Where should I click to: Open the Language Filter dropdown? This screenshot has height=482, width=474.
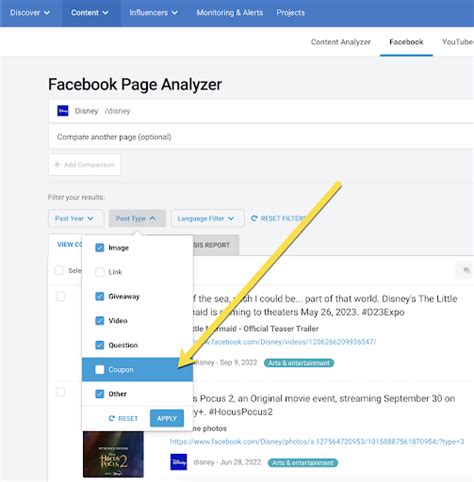point(207,218)
